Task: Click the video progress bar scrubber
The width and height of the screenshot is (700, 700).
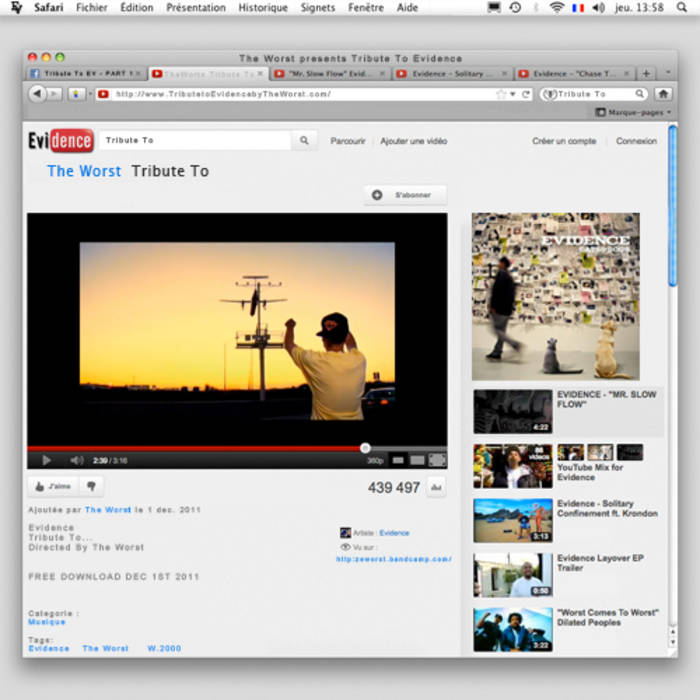Action: (x=365, y=448)
